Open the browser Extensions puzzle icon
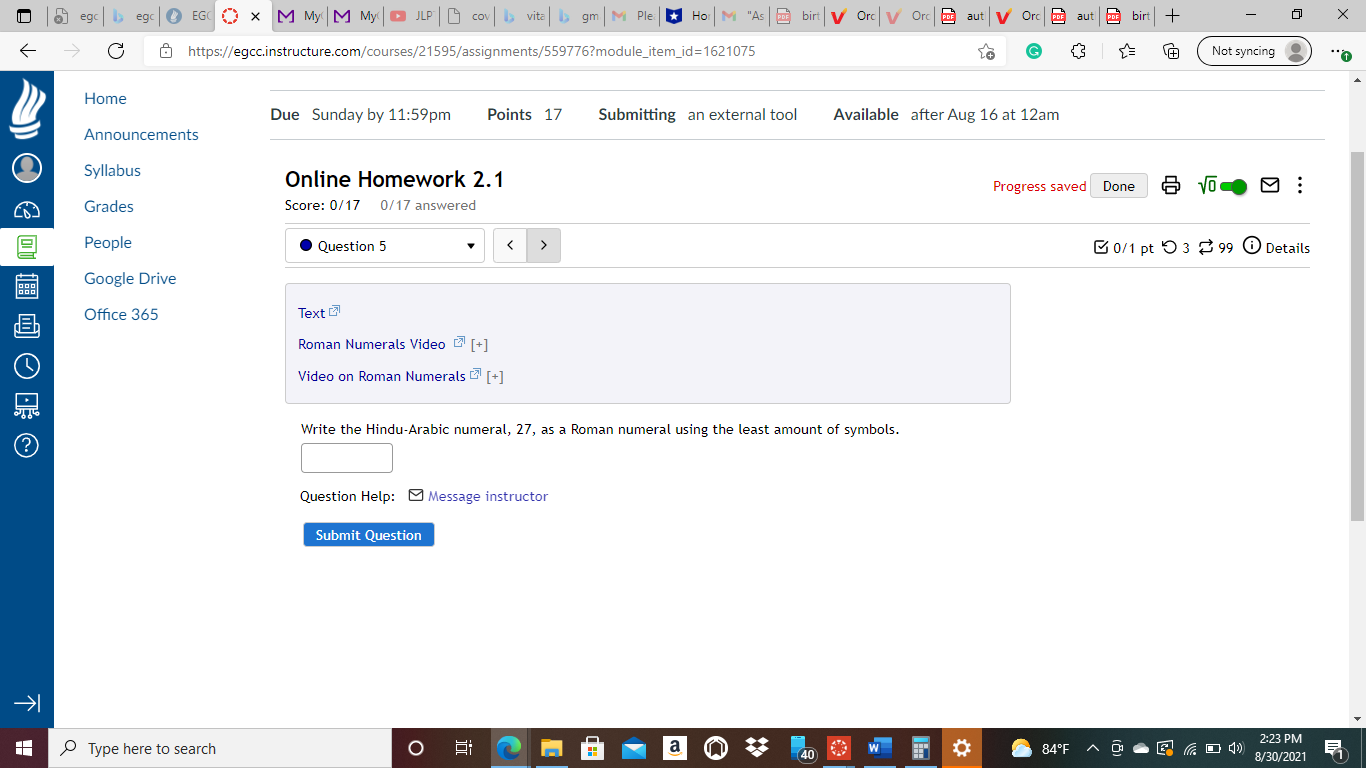The height and width of the screenshot is (768, 1366). (x=1078, y=51)
